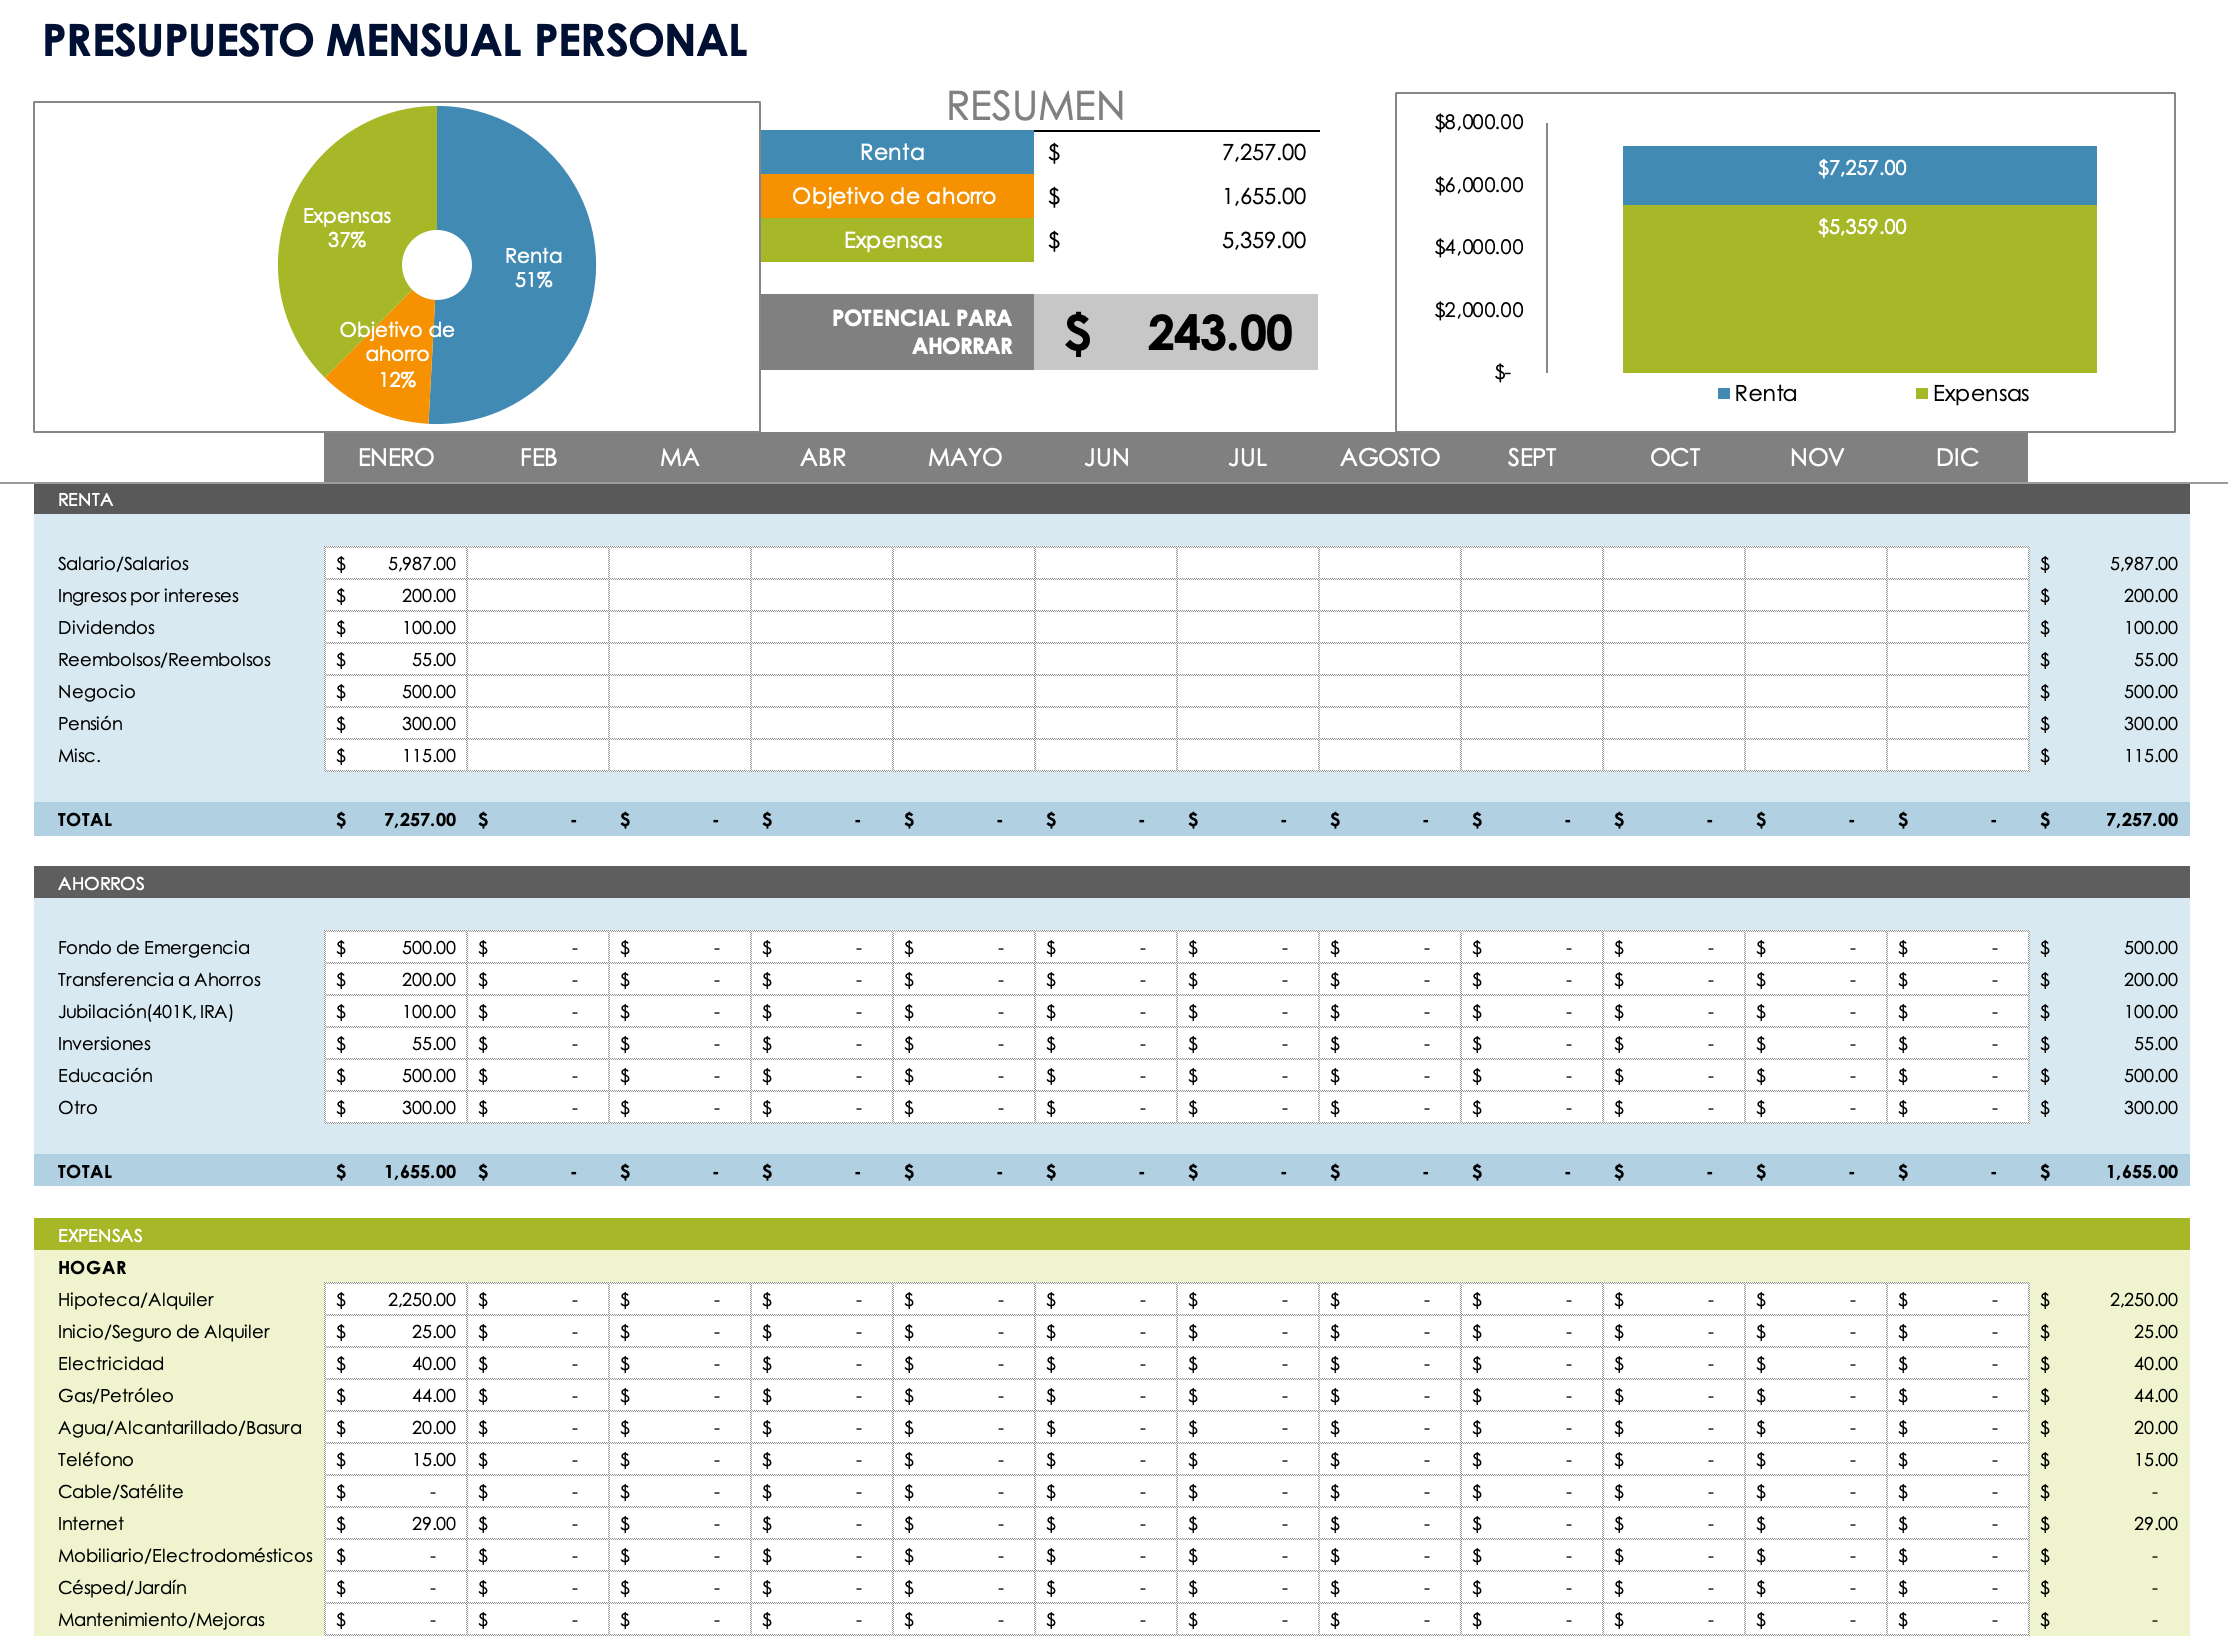Select the Transferencia a Ahorros label
The image size is (2228, 1636).
[x=159, y=979]
